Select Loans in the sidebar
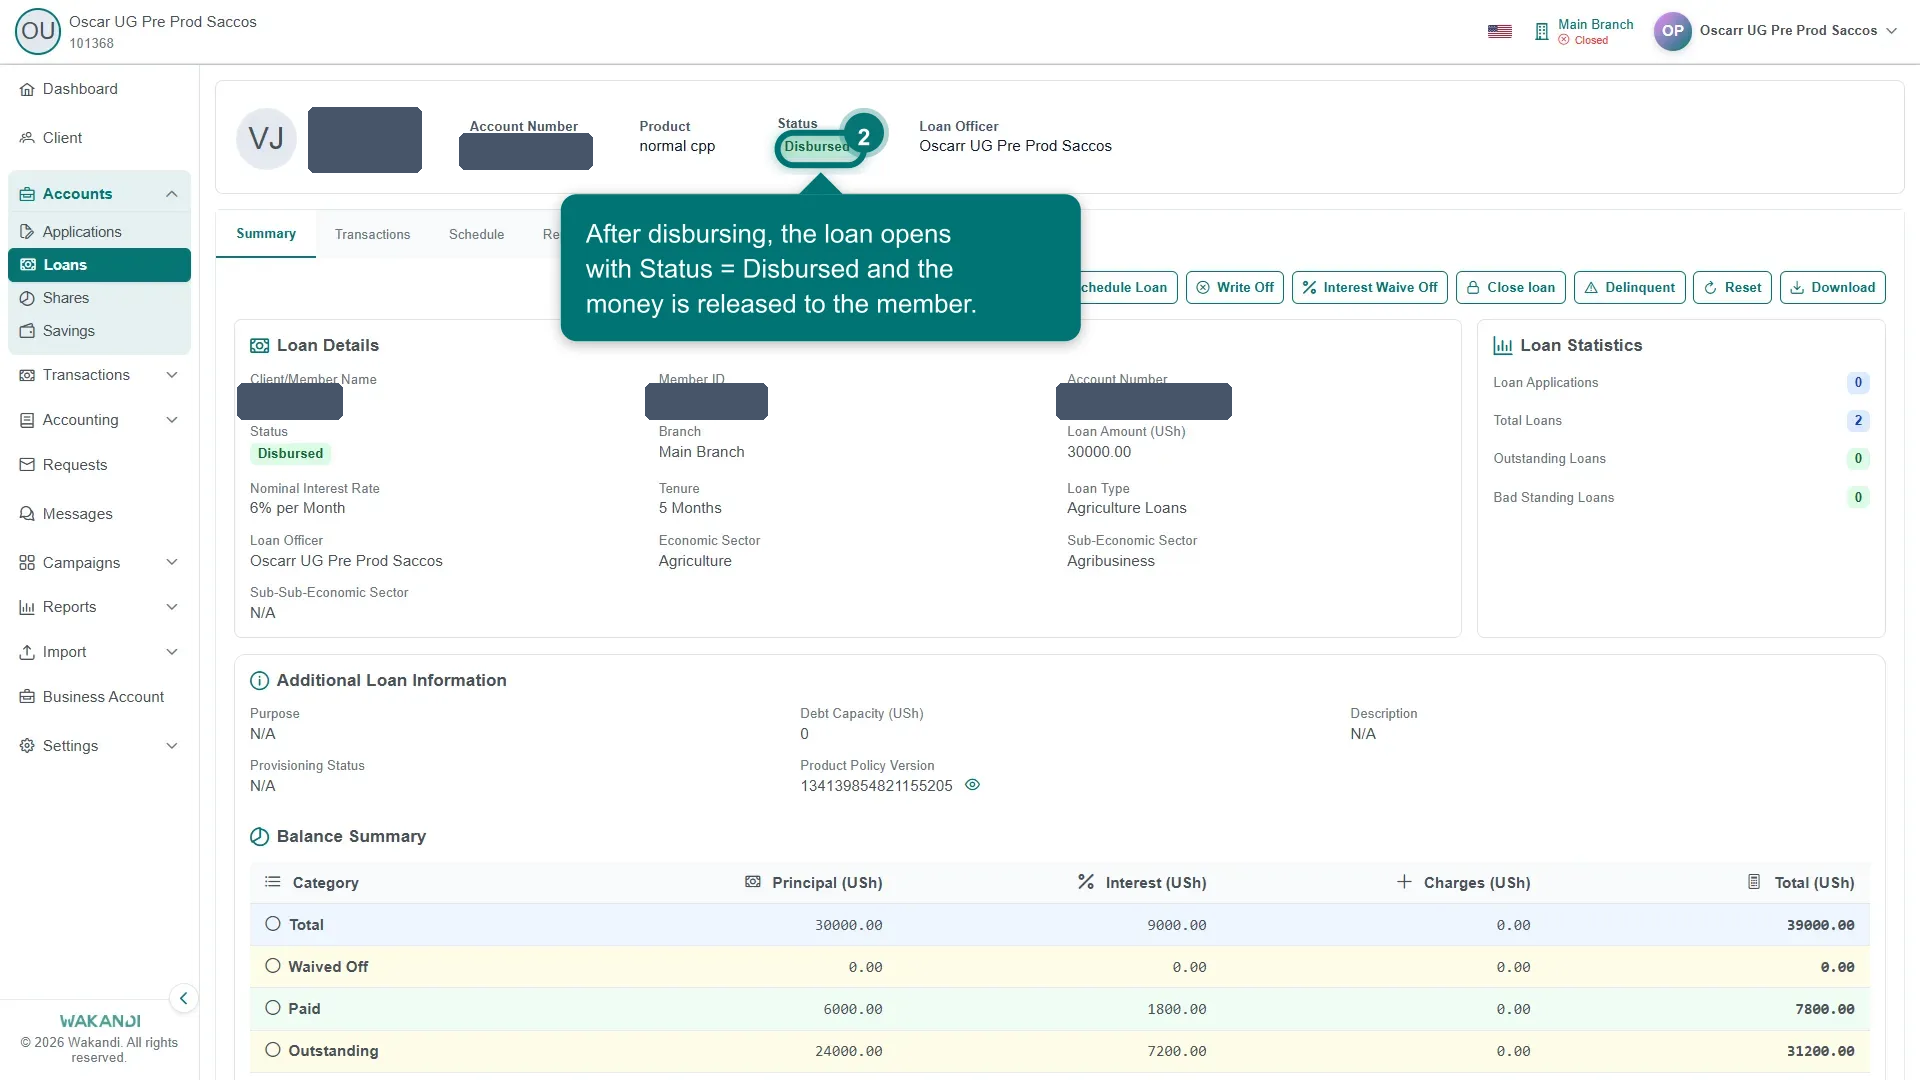The image size is (1920, 1080). click(99, 265)
